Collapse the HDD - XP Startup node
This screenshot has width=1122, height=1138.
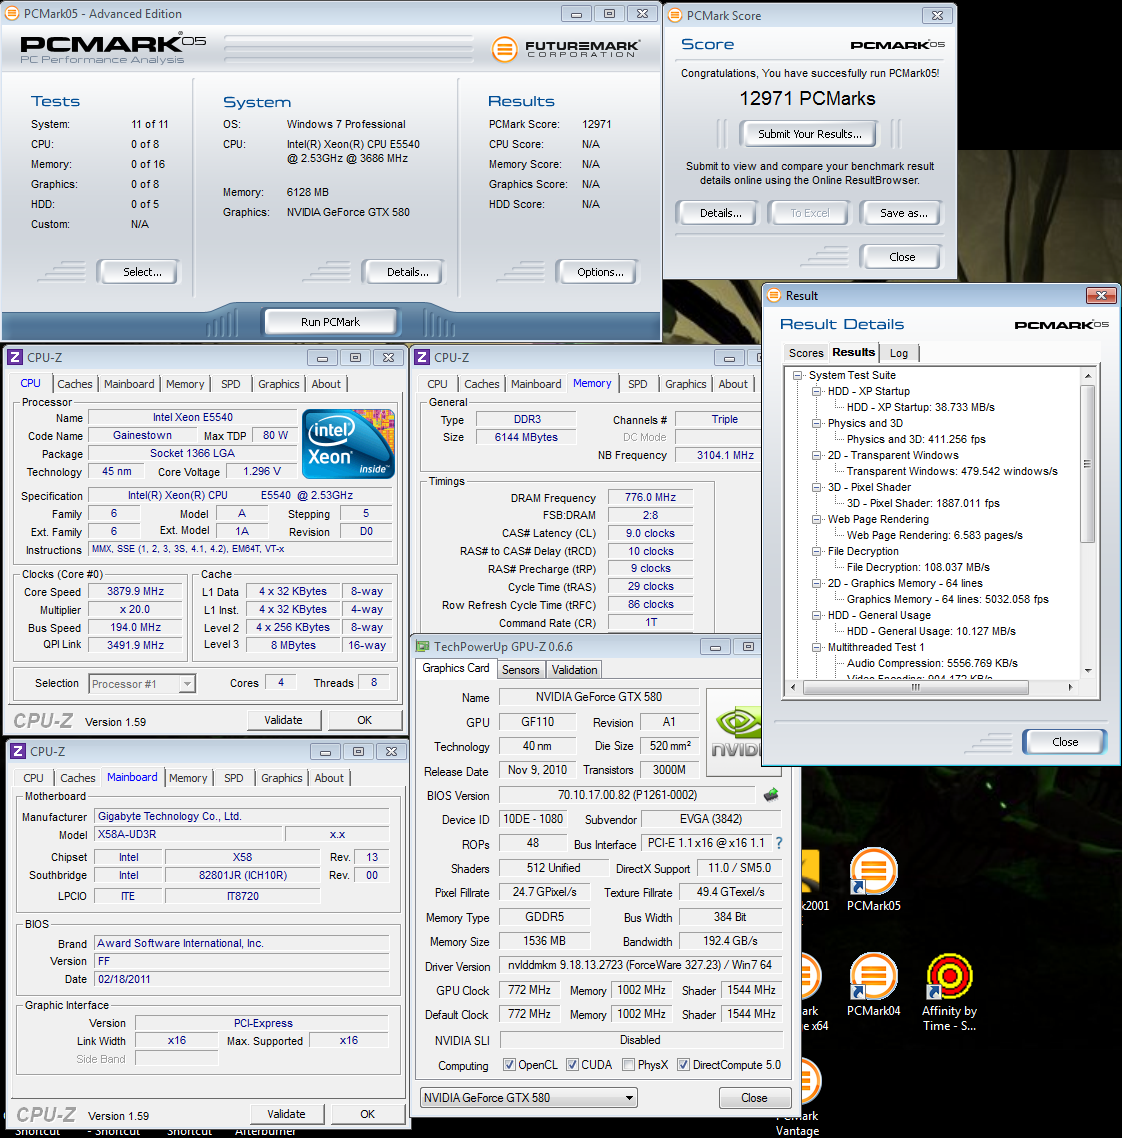[x=816, y=391]
